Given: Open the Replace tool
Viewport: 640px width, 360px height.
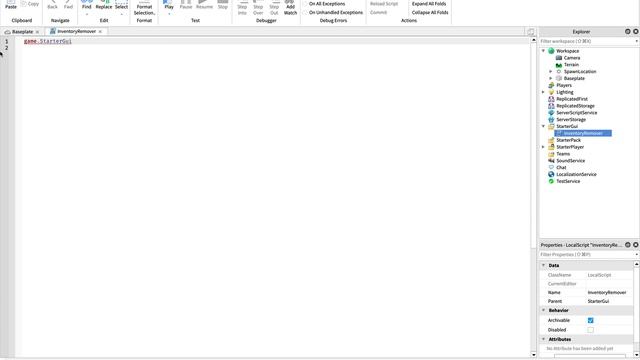Looking at the screenshot, I should 104,5.
